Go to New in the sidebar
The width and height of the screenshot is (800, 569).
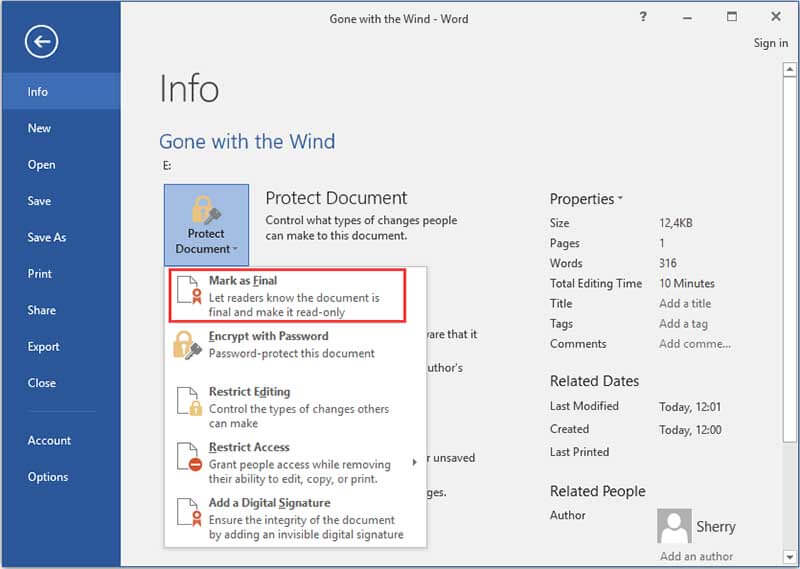point(61,128)
